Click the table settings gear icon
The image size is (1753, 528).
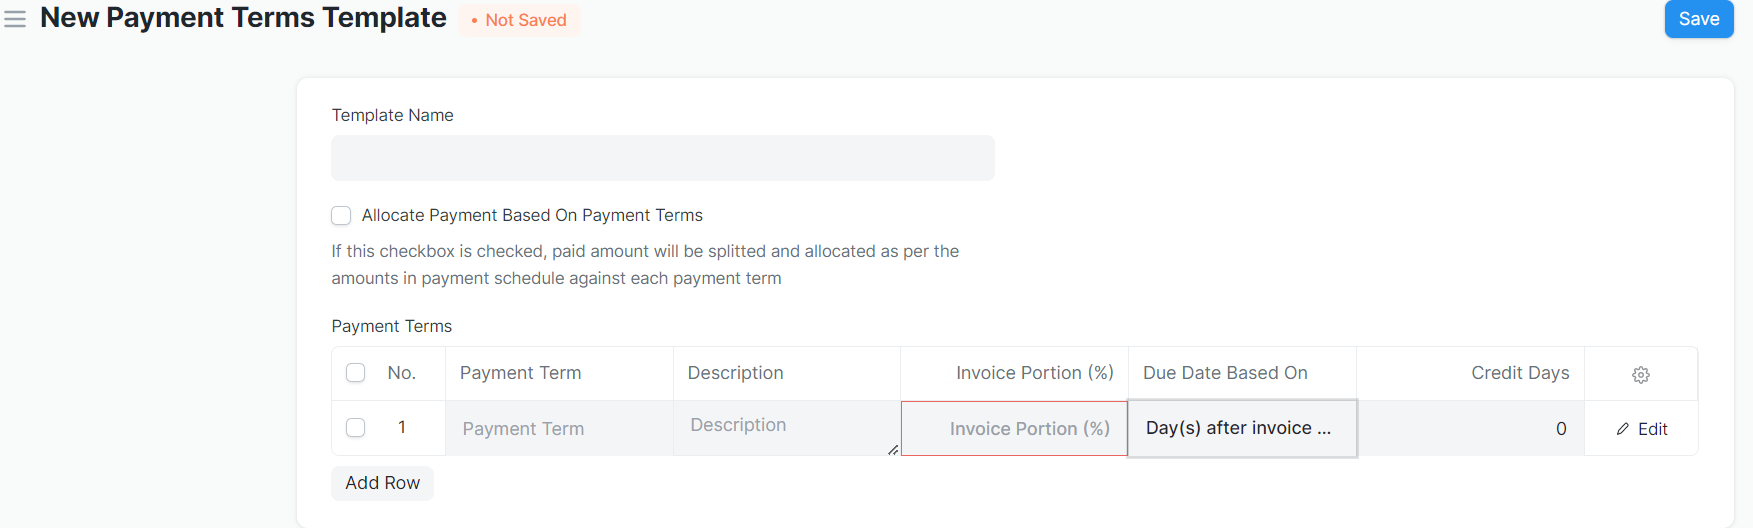1640,374
